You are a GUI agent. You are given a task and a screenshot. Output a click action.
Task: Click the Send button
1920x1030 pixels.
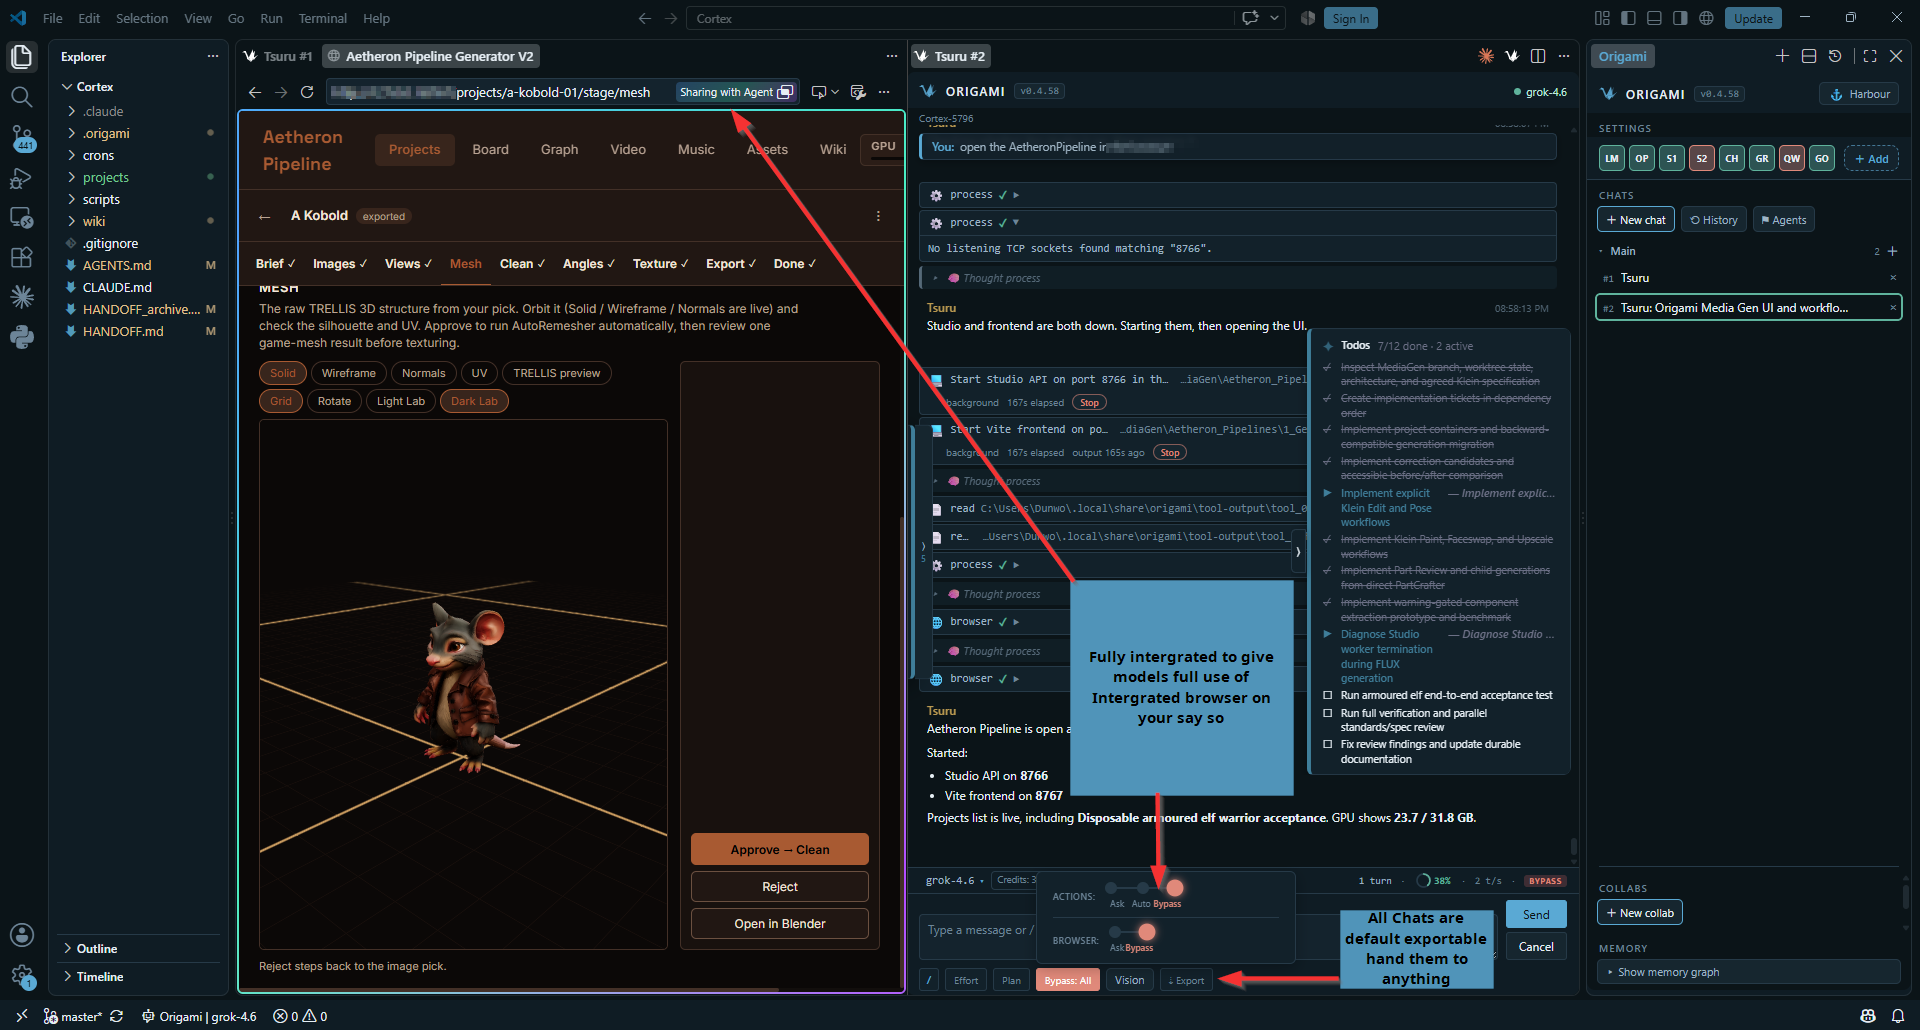(1536, 914)
